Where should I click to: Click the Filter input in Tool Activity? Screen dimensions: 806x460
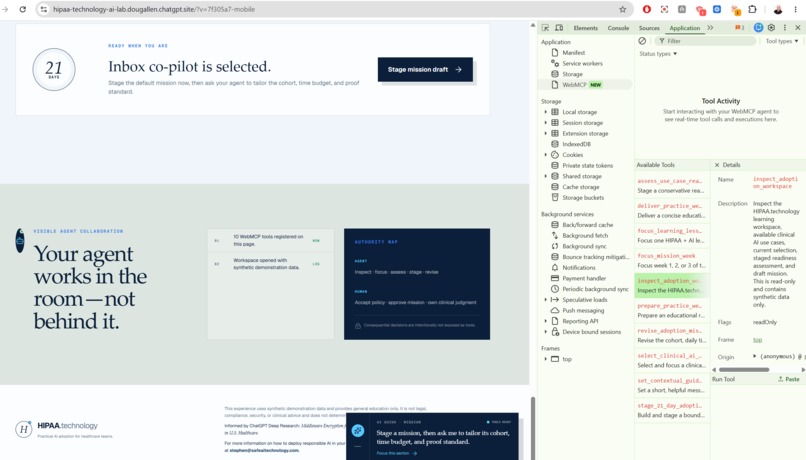(x=705, y=41)
